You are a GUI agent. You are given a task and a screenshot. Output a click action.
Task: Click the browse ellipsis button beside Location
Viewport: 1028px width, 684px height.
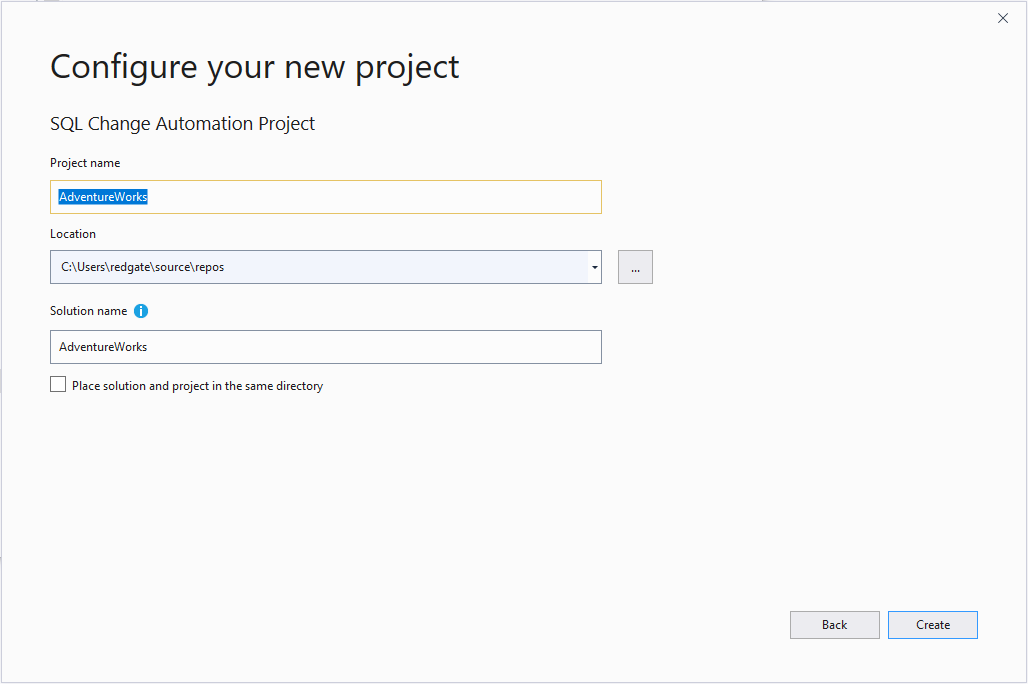click(x=635, y=267)
